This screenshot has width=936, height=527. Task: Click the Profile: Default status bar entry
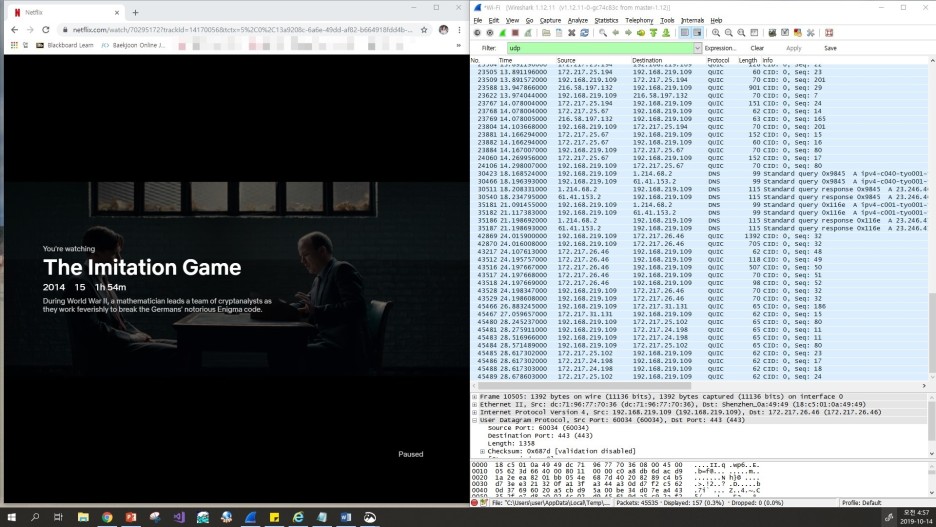click(861, 503)
